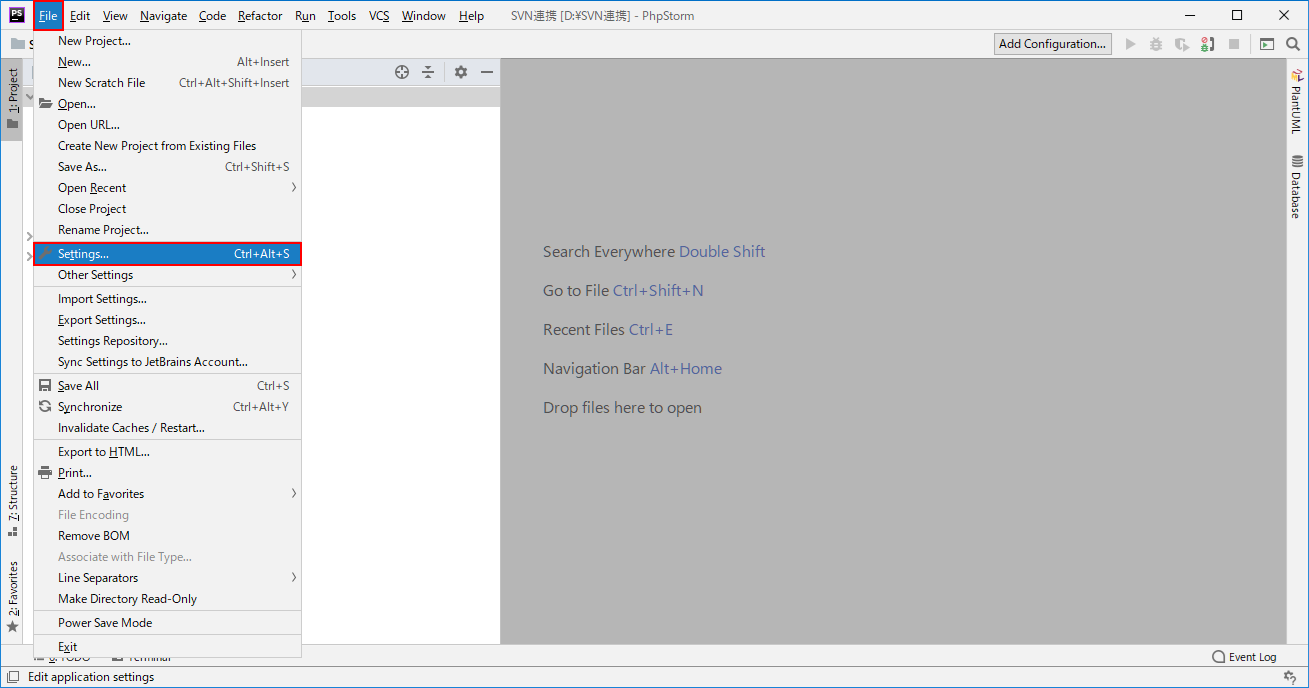Open the Window menu
Viewport: 1309px width, 688px height.
pos(424,16)
